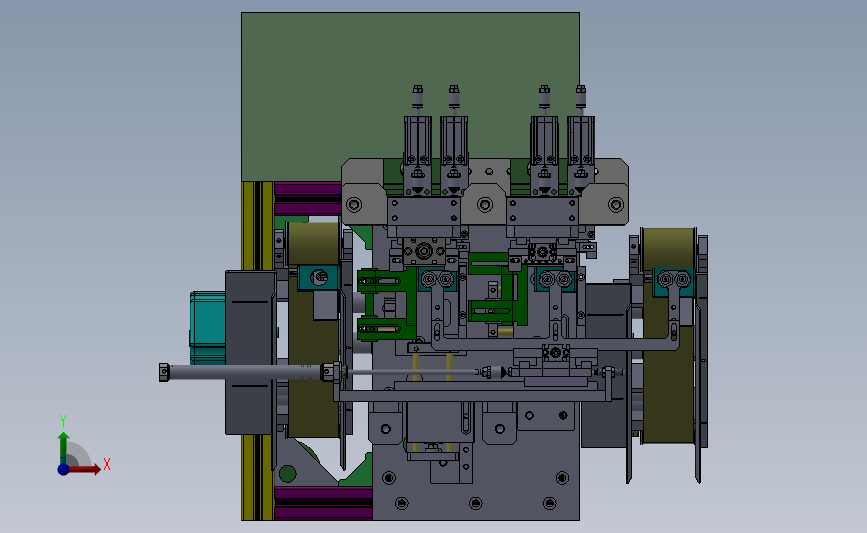The height and width of the screenshot is (533, 867).
Task: Click the green Y axis arrow of triad
Action: pos(64,448)
